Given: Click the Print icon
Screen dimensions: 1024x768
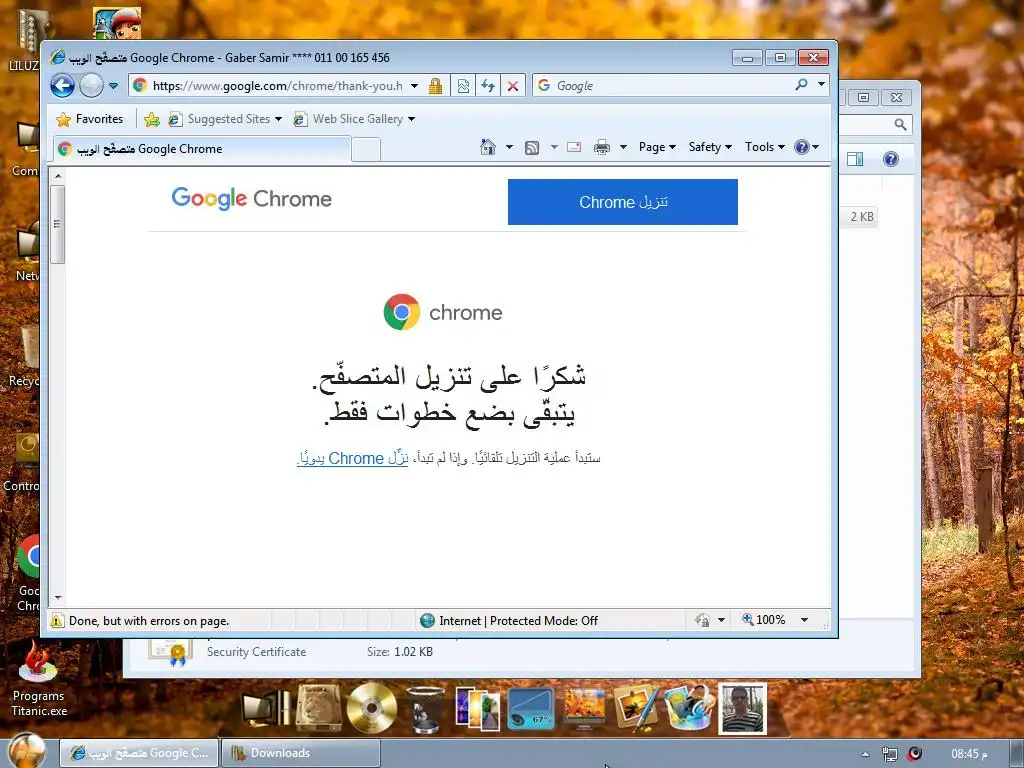Looking at the screenshot, I should (601, 147).
